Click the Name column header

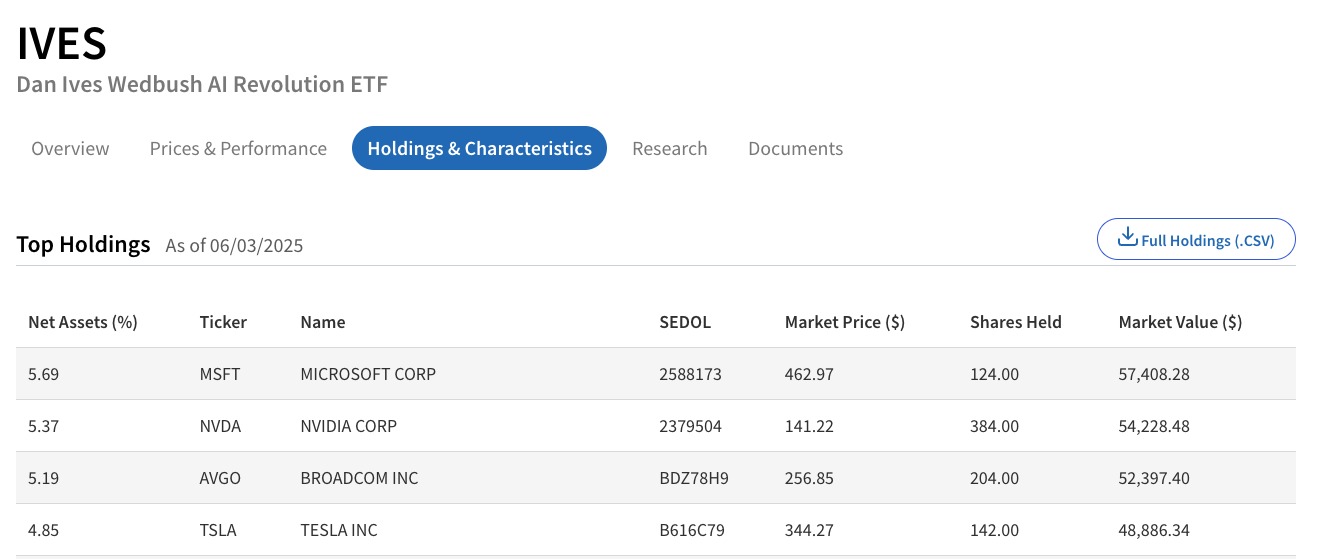pyautogui.click(x=323, y=322)
